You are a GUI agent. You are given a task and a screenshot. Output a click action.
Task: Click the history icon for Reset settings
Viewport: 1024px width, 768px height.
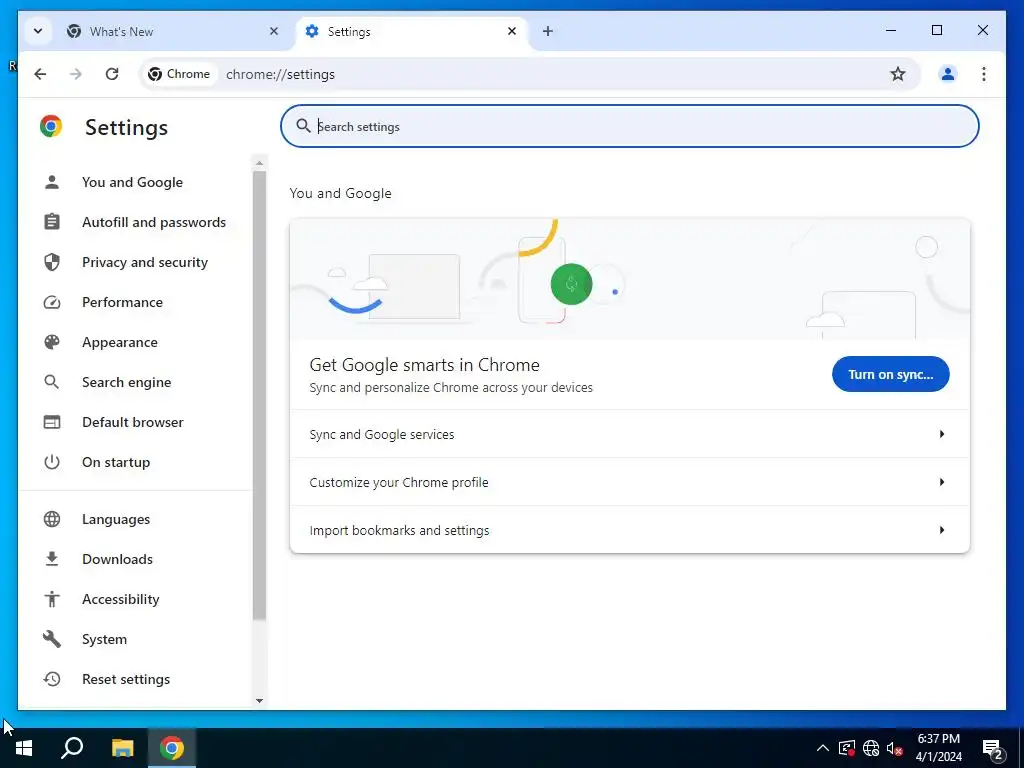click(x=52, y=679)
